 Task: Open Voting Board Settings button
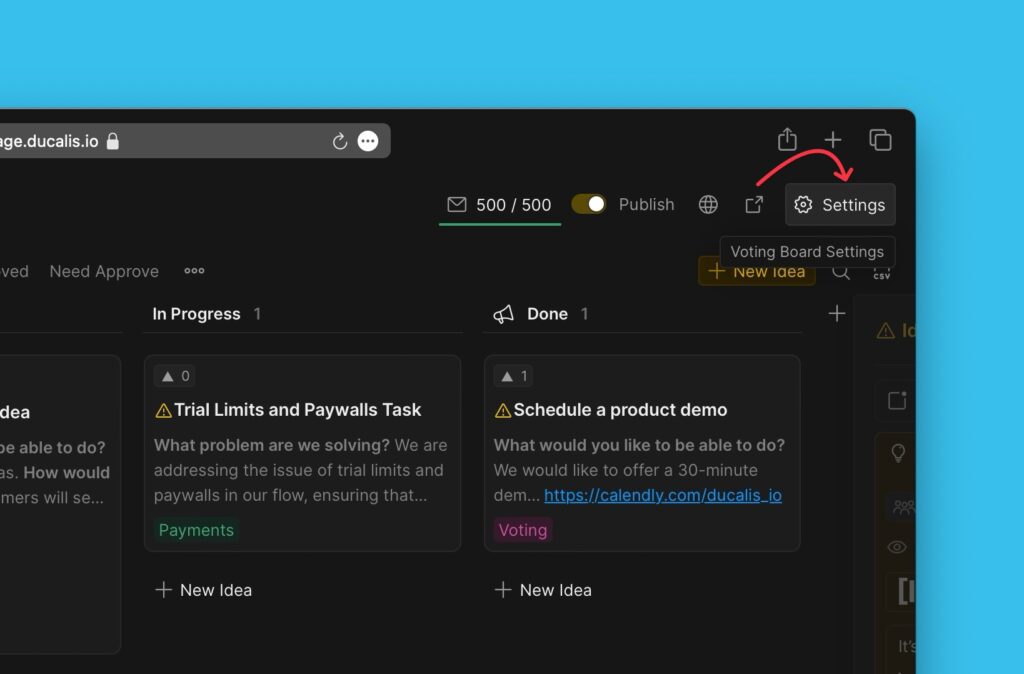(840, 205)
